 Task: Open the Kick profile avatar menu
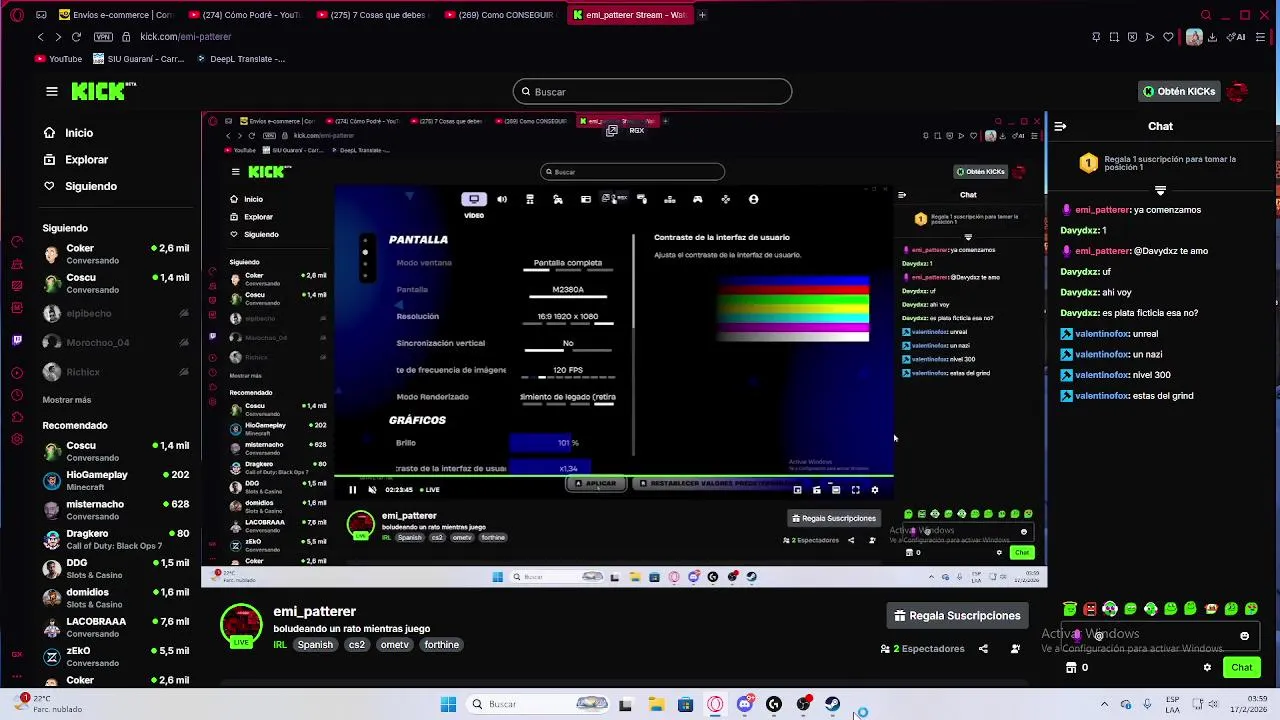tap(1237, 91)
